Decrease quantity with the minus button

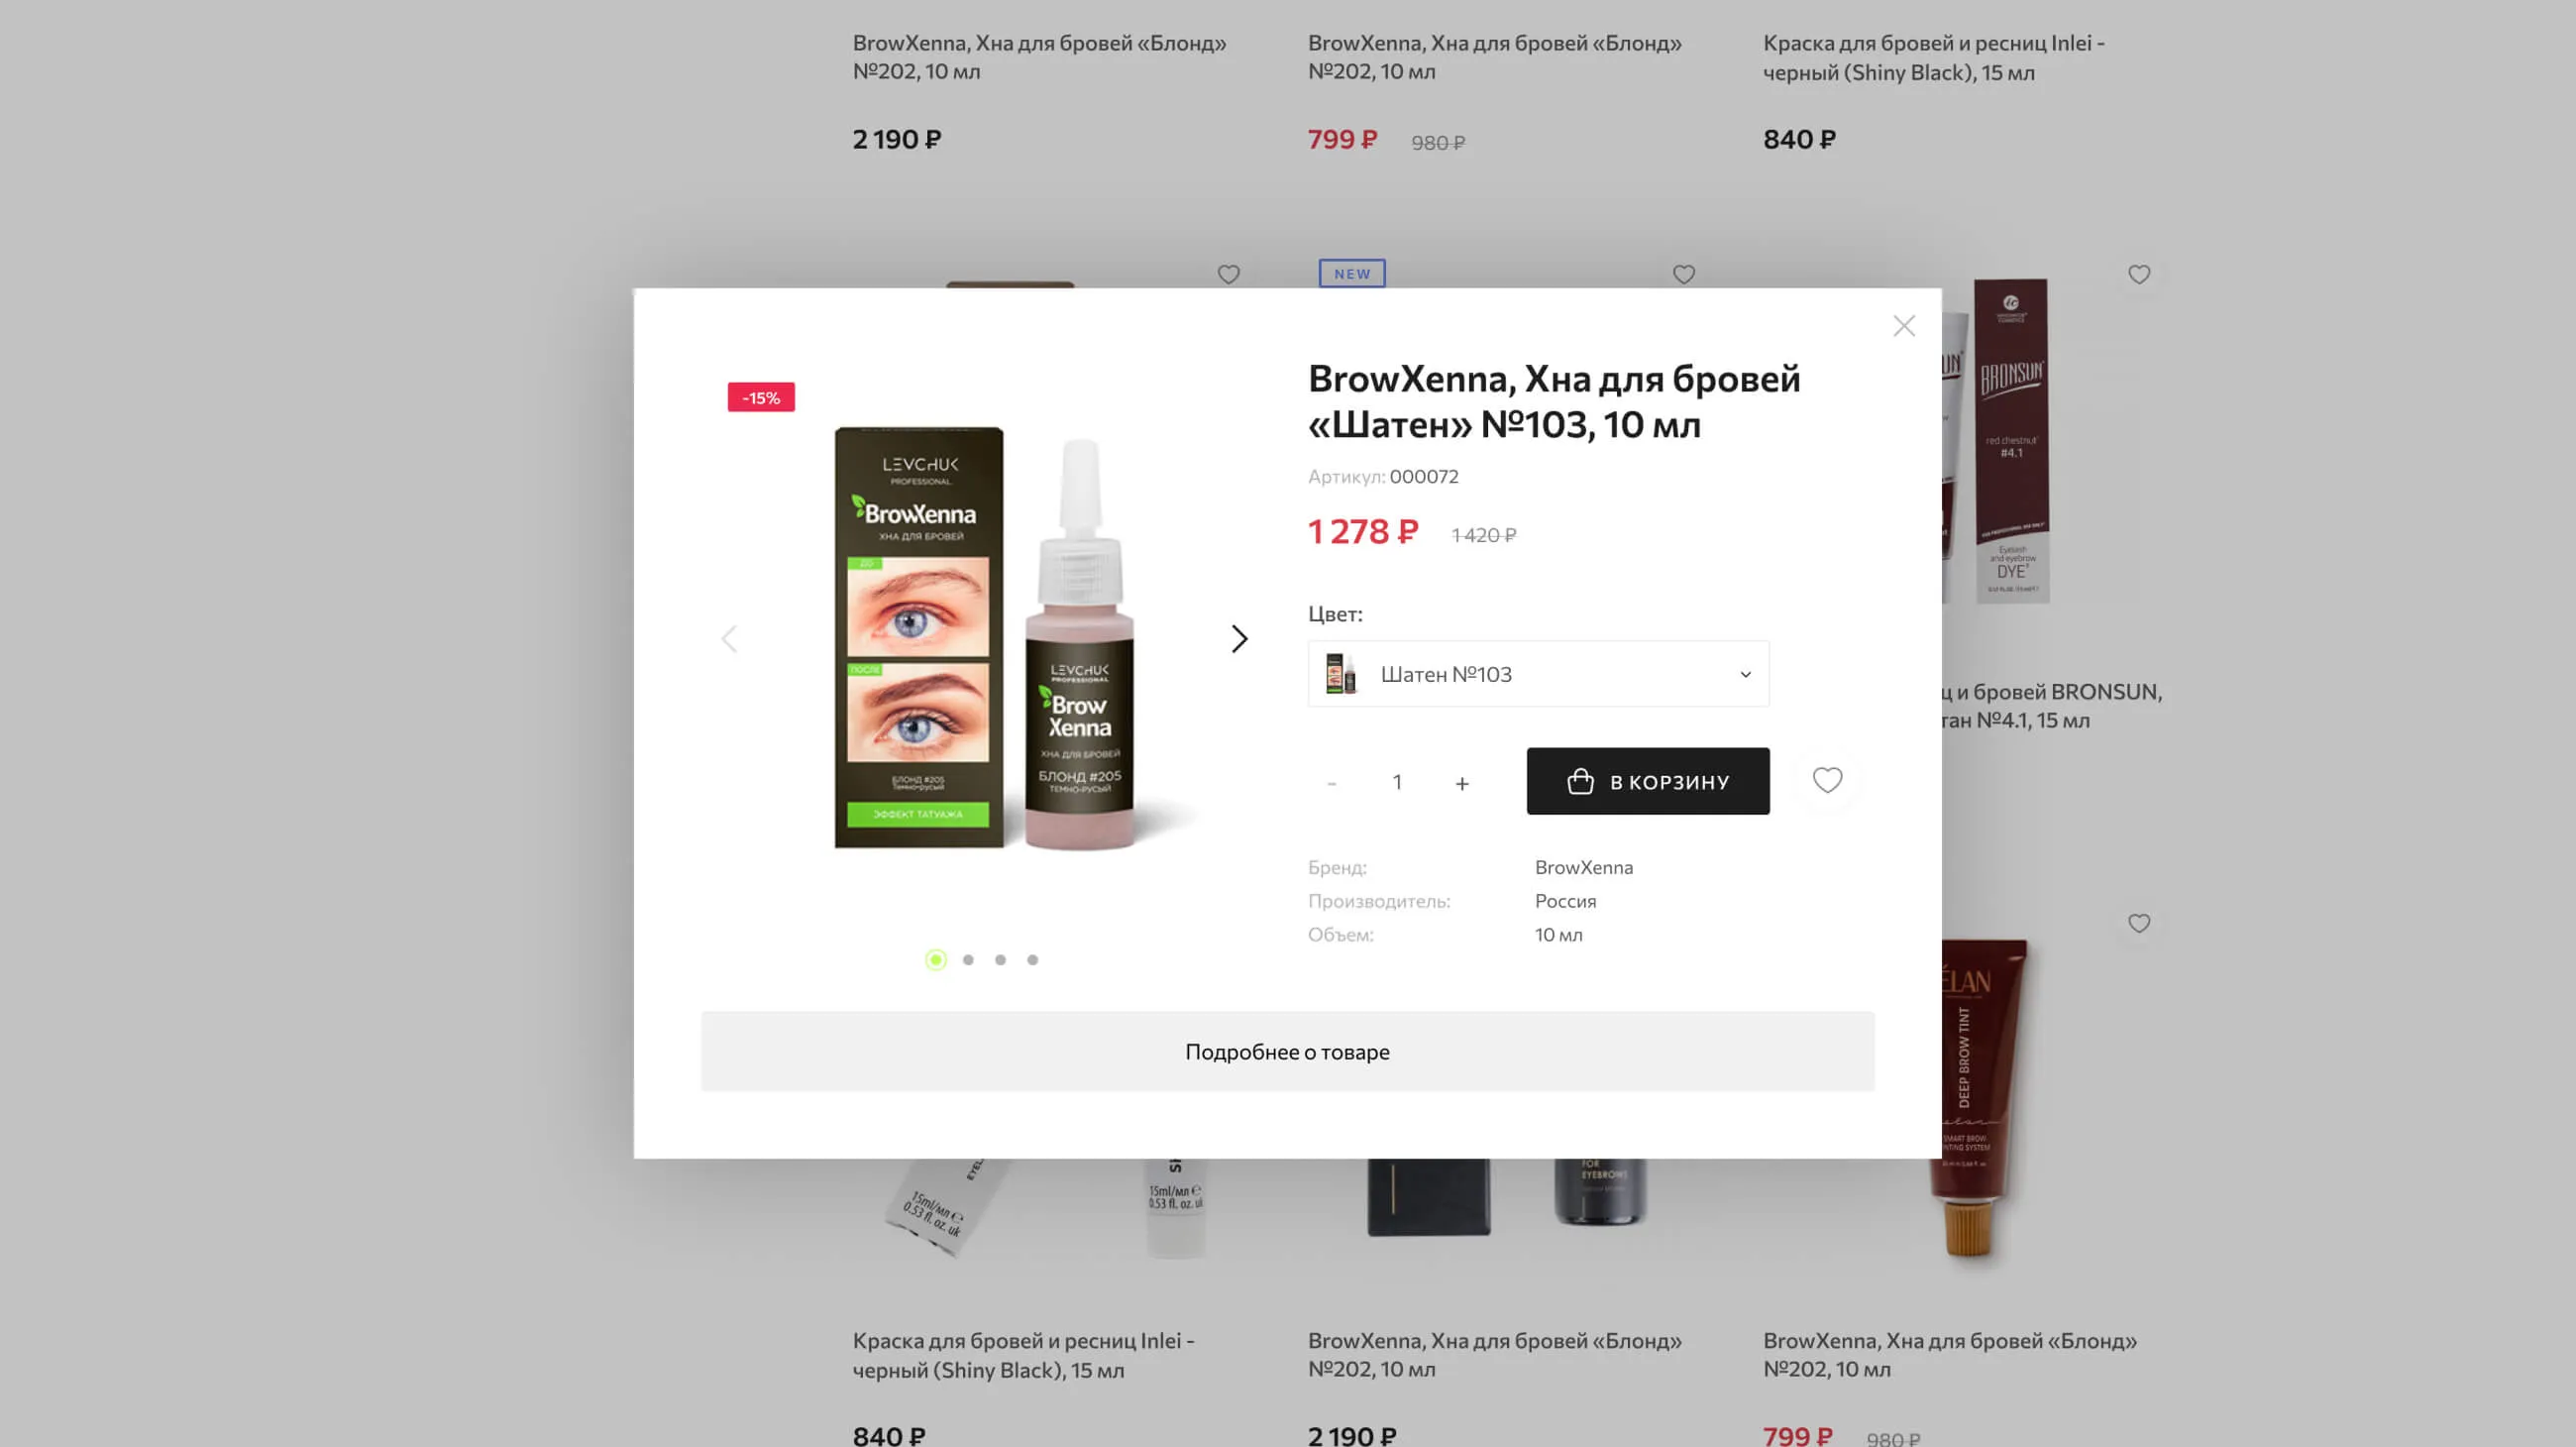pyautogui.click(x=1331, y=783)
